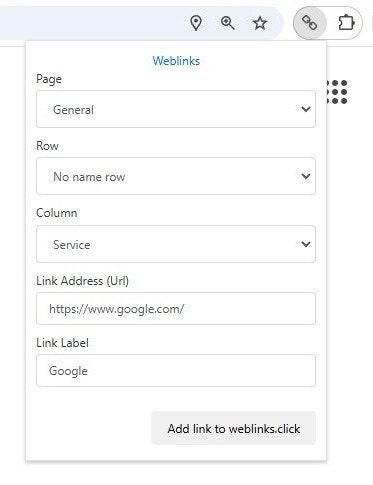Open the Page dropdown showing General
Viewport: 373px width, 485px height.
click(x=176, y=109)
